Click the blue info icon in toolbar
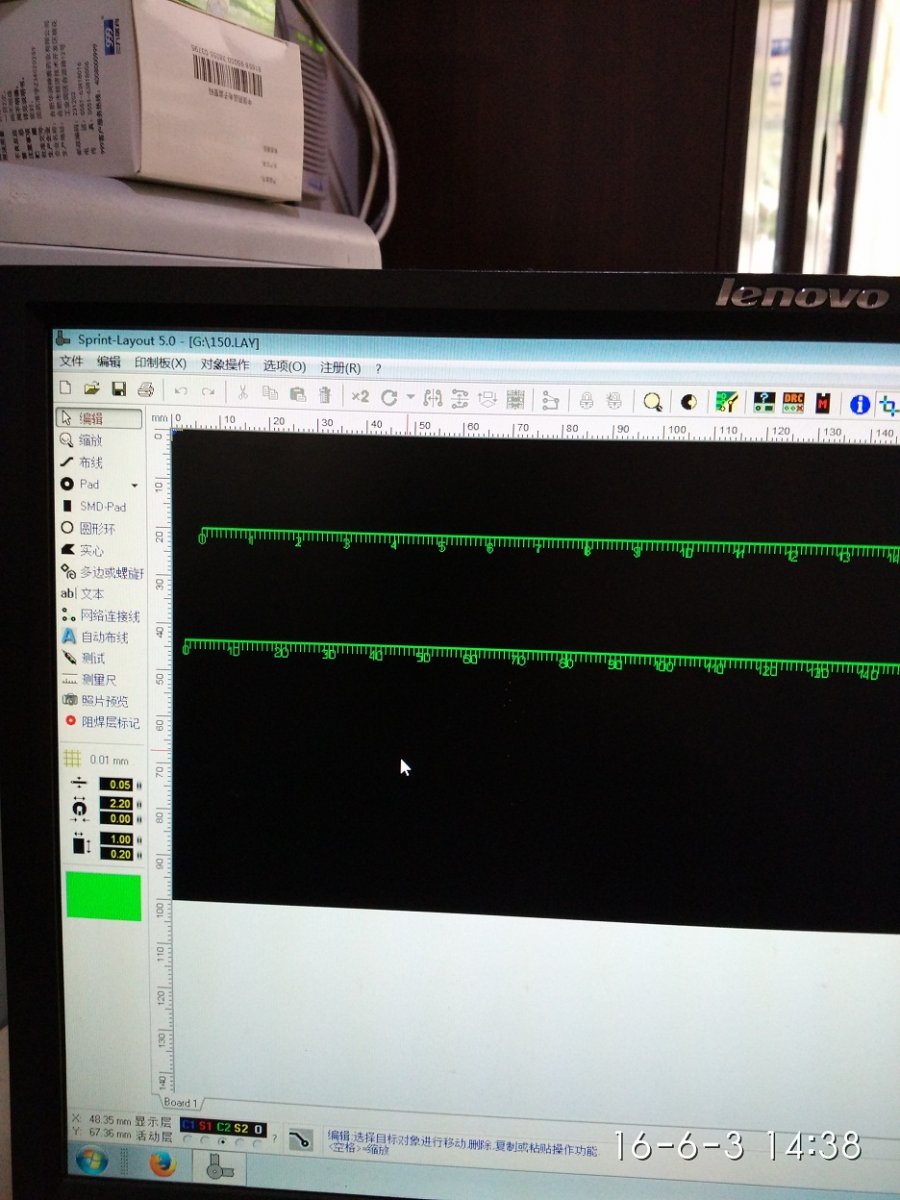 [x=858, y=404]
